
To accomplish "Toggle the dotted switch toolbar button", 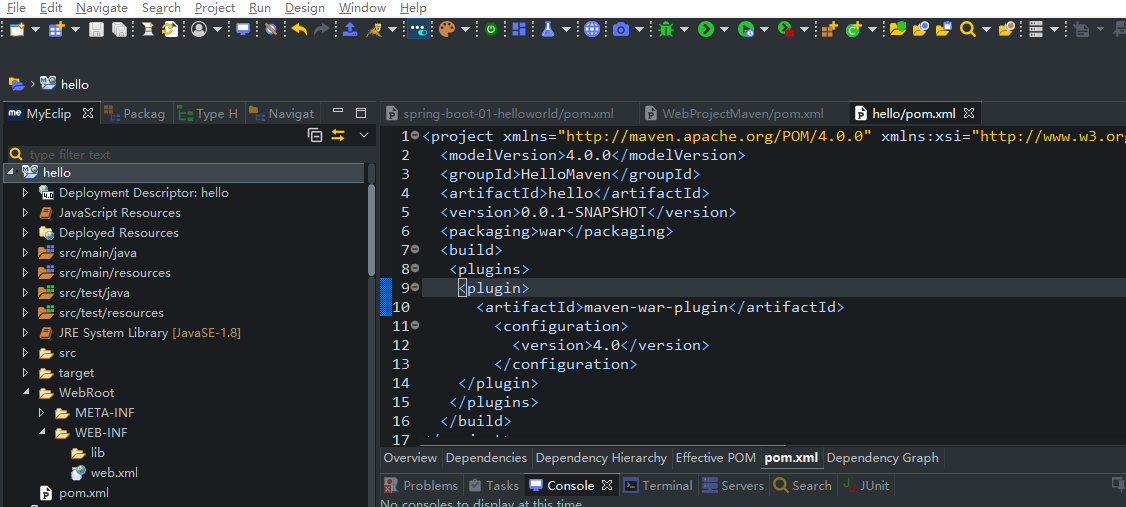I will coord(418,29).
